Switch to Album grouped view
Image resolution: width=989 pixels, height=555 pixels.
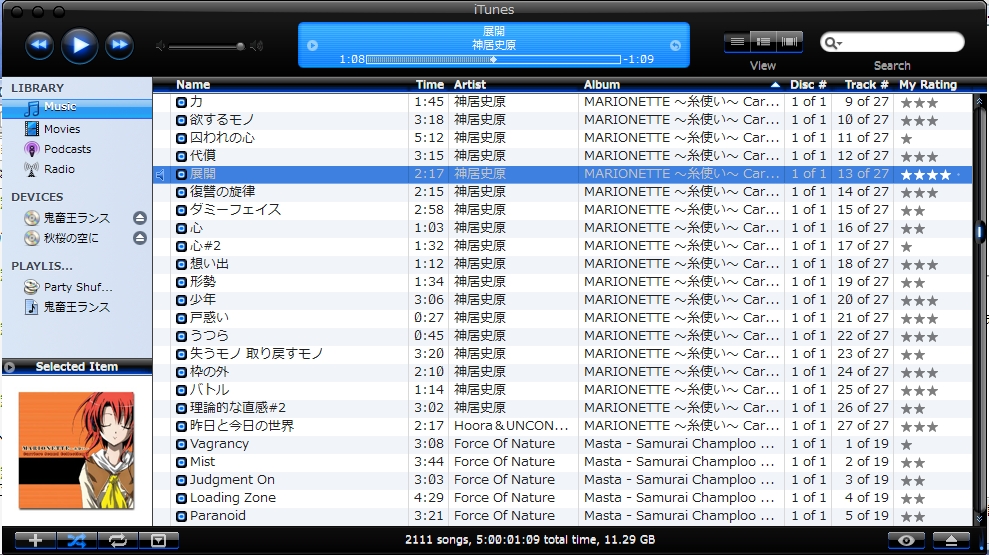[763, 42]
